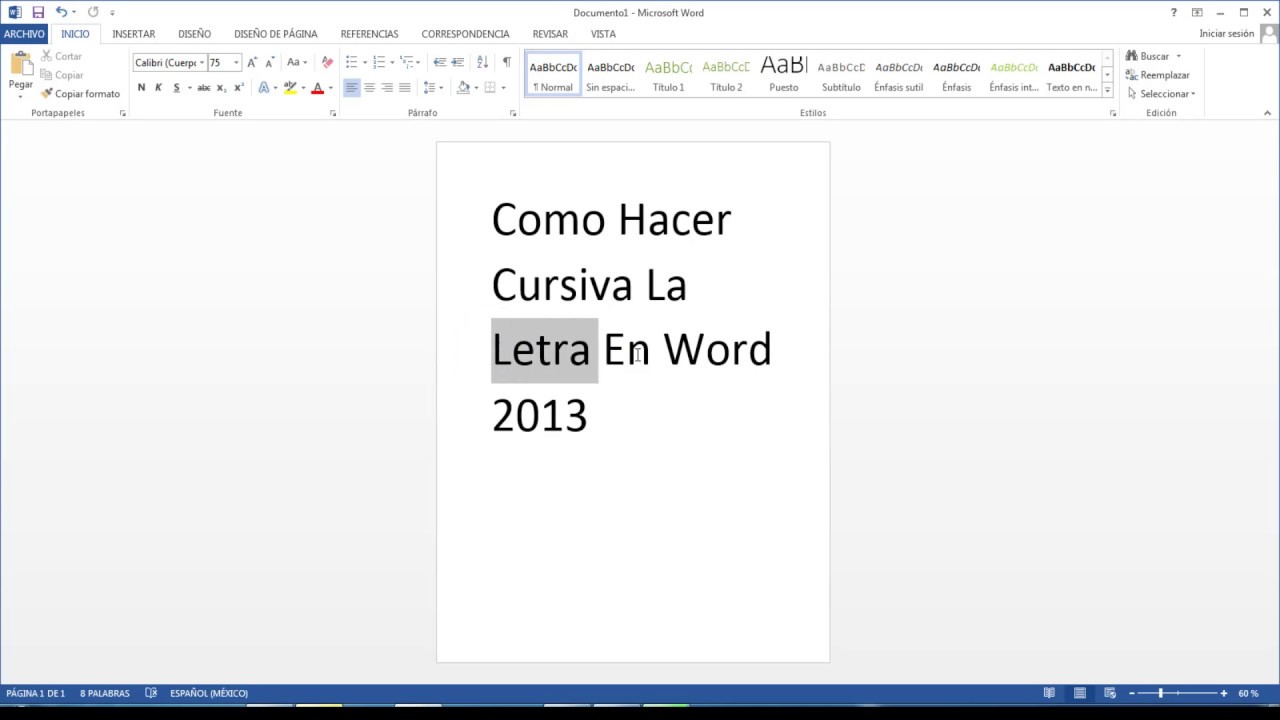
Task: Click the zoom slider handle
Action: pyautogui.click(x=1161, y=693)
